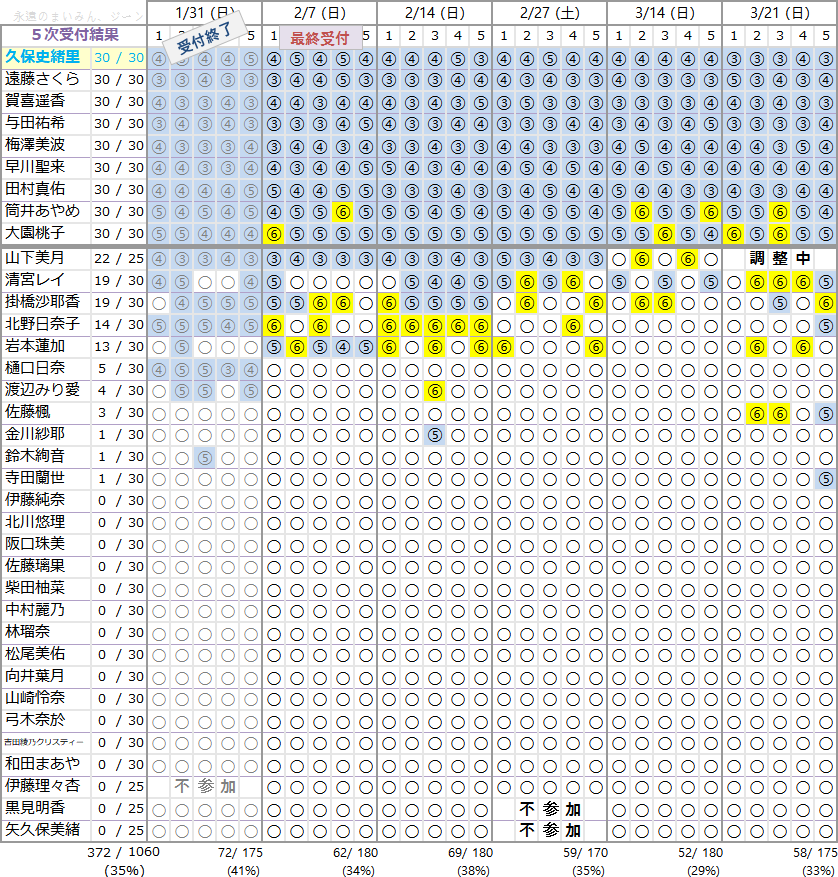The width and height of the screenshot is (838, 877).
Task: Click the highlighted 30 / 30 count for 久保史緒里
Action: coord(119,57)
